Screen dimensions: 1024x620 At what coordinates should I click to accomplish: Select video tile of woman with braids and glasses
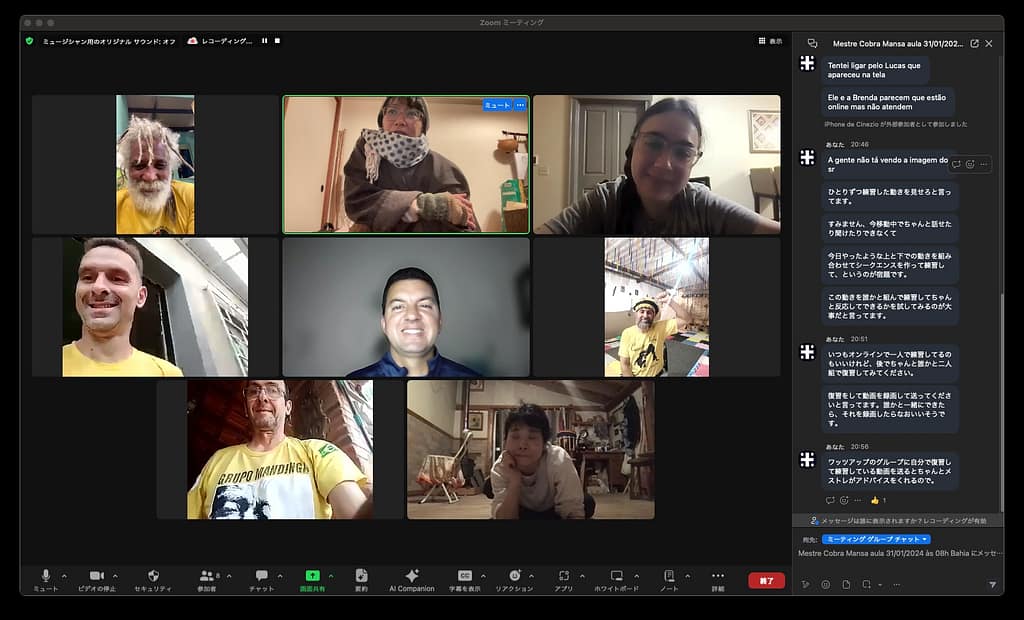point(656,165)
